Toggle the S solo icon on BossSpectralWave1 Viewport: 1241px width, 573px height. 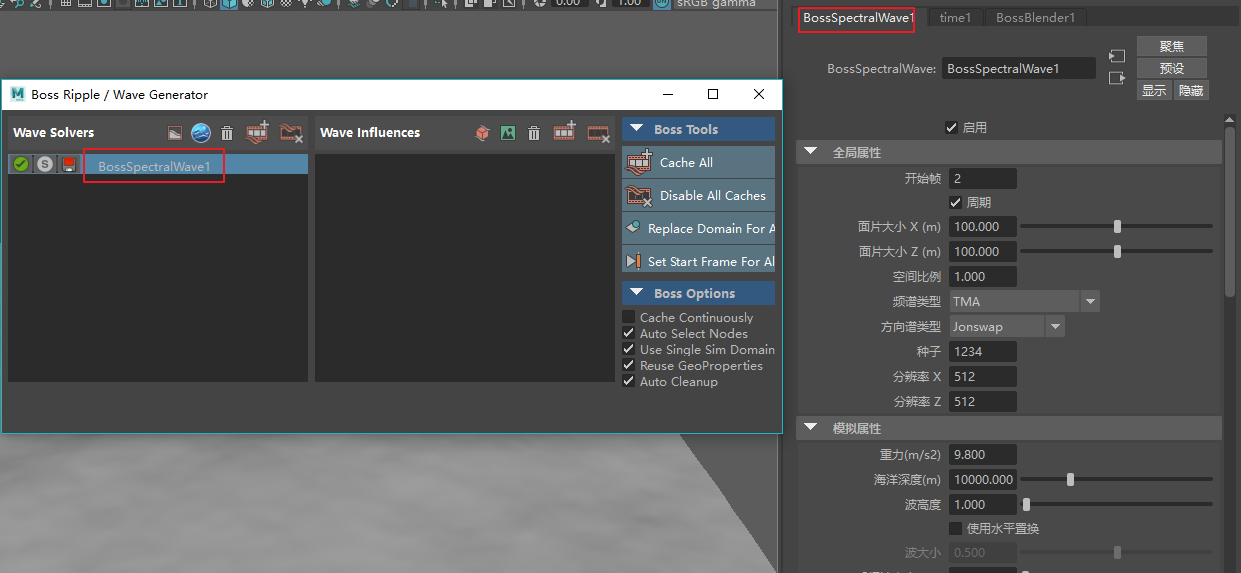pyautogui.click(x=44, y=164)
